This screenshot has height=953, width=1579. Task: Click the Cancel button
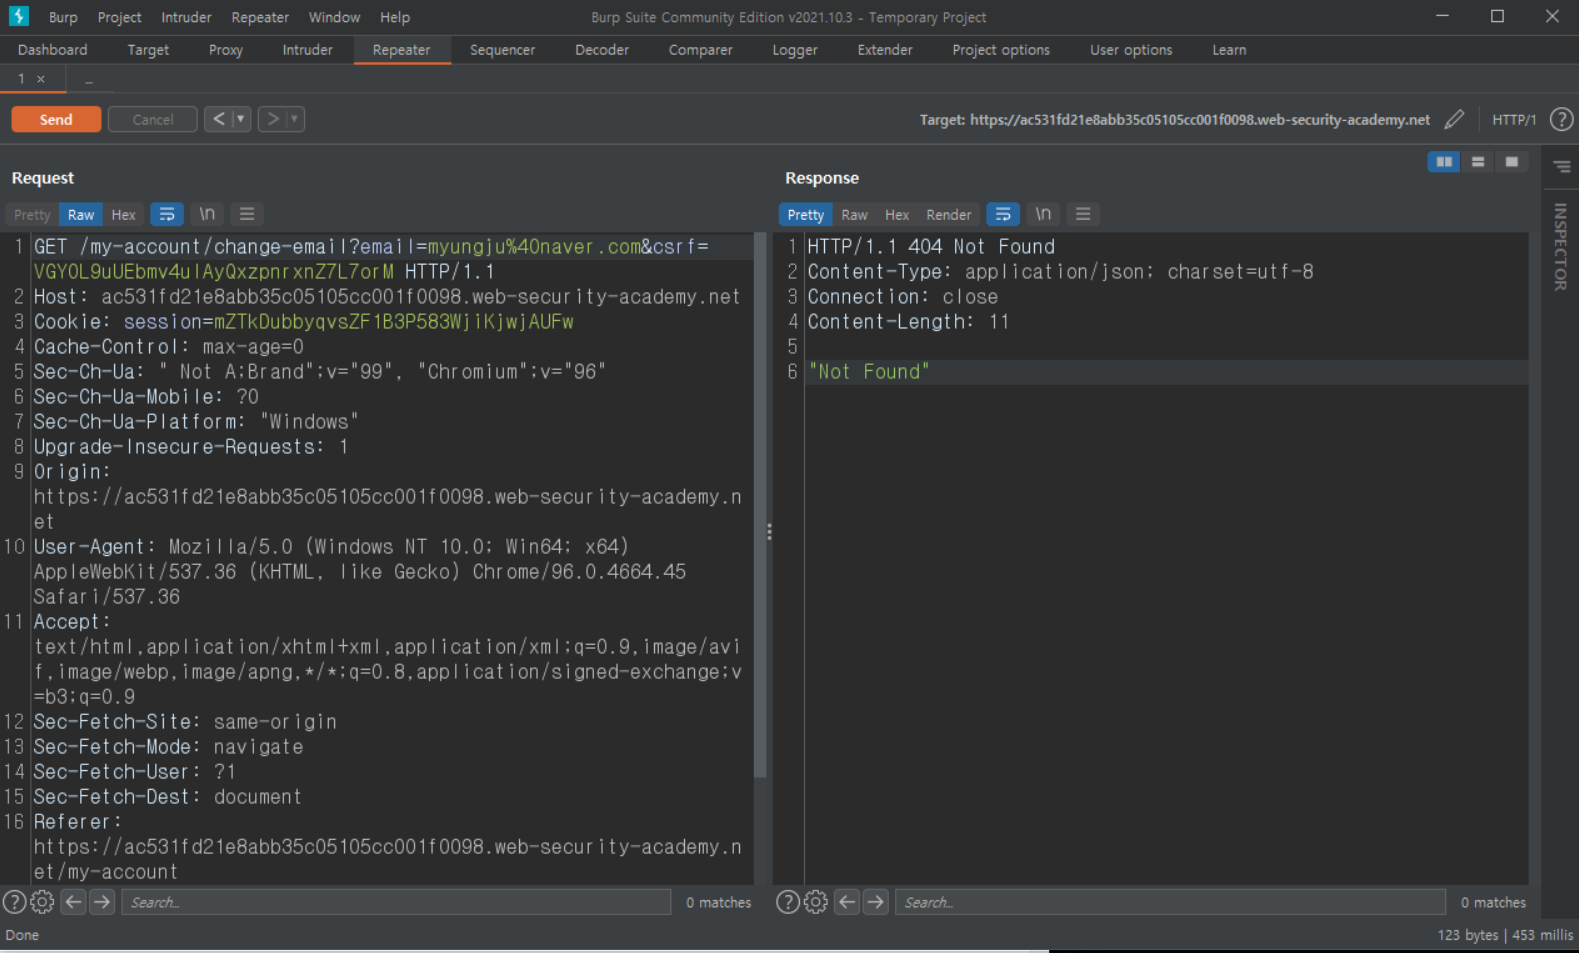click(152, 119)
